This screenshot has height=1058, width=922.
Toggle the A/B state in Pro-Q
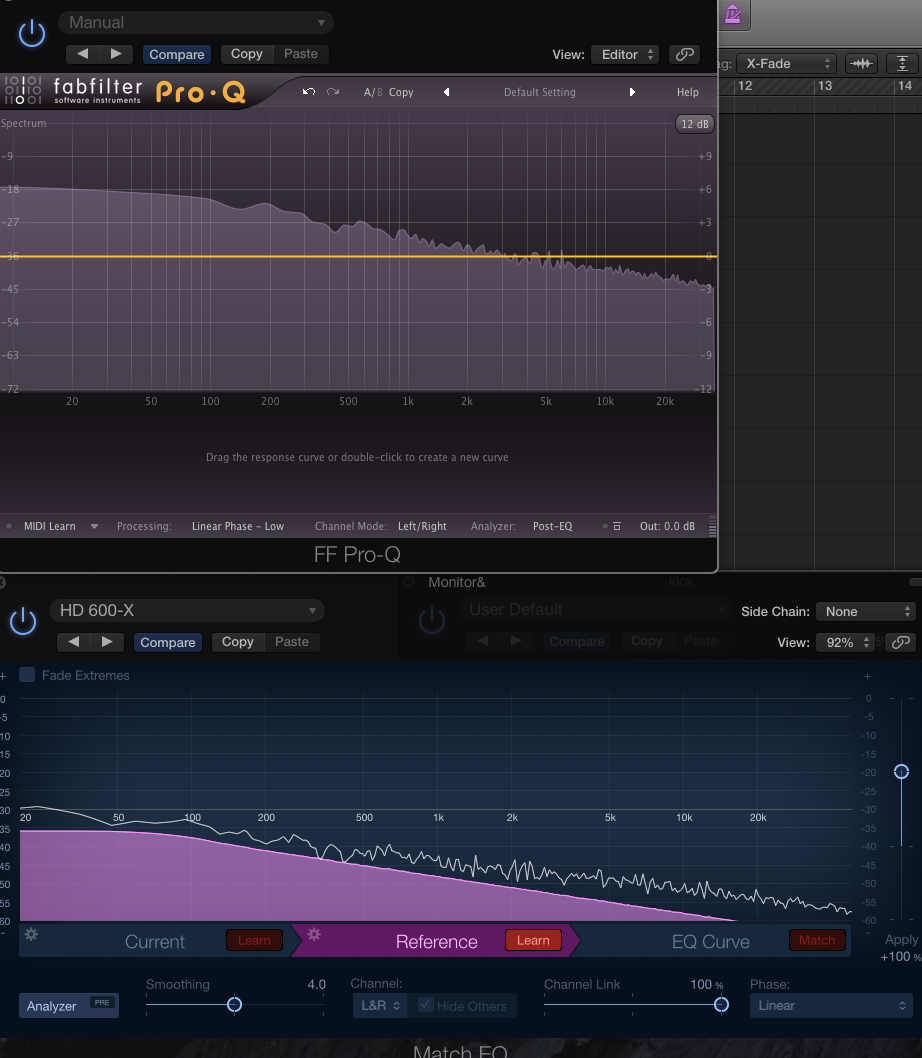(x=373, y=92)
